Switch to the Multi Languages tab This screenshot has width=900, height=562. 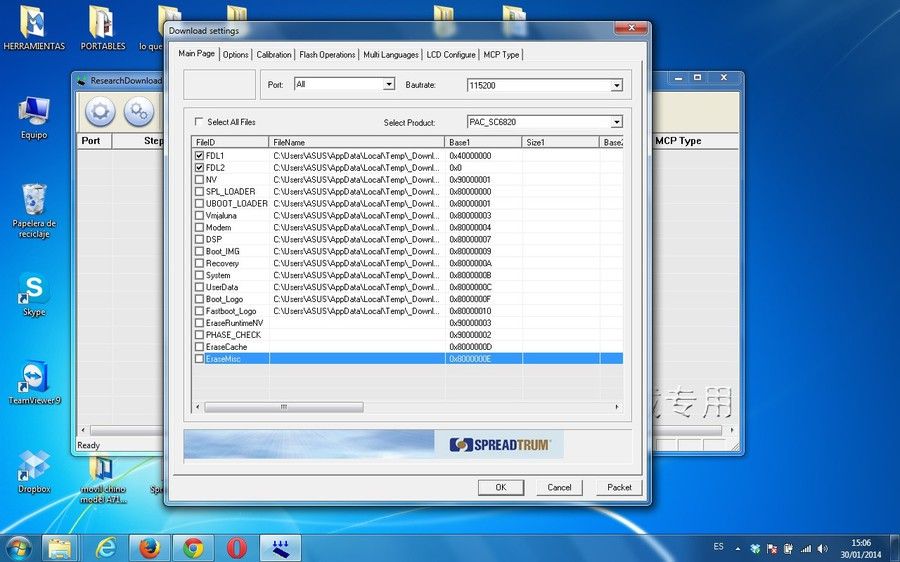[x=391, y=55]
